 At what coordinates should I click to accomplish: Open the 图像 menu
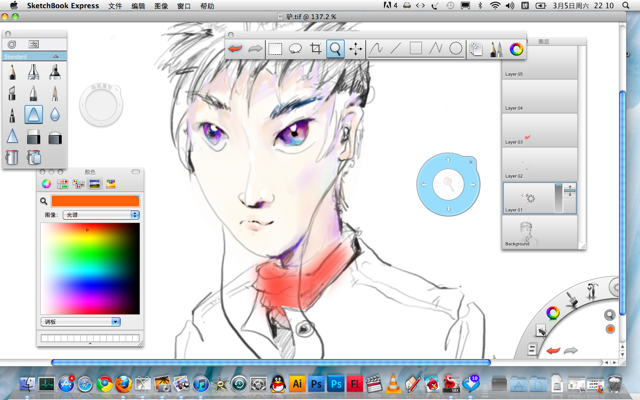point(161,6)
